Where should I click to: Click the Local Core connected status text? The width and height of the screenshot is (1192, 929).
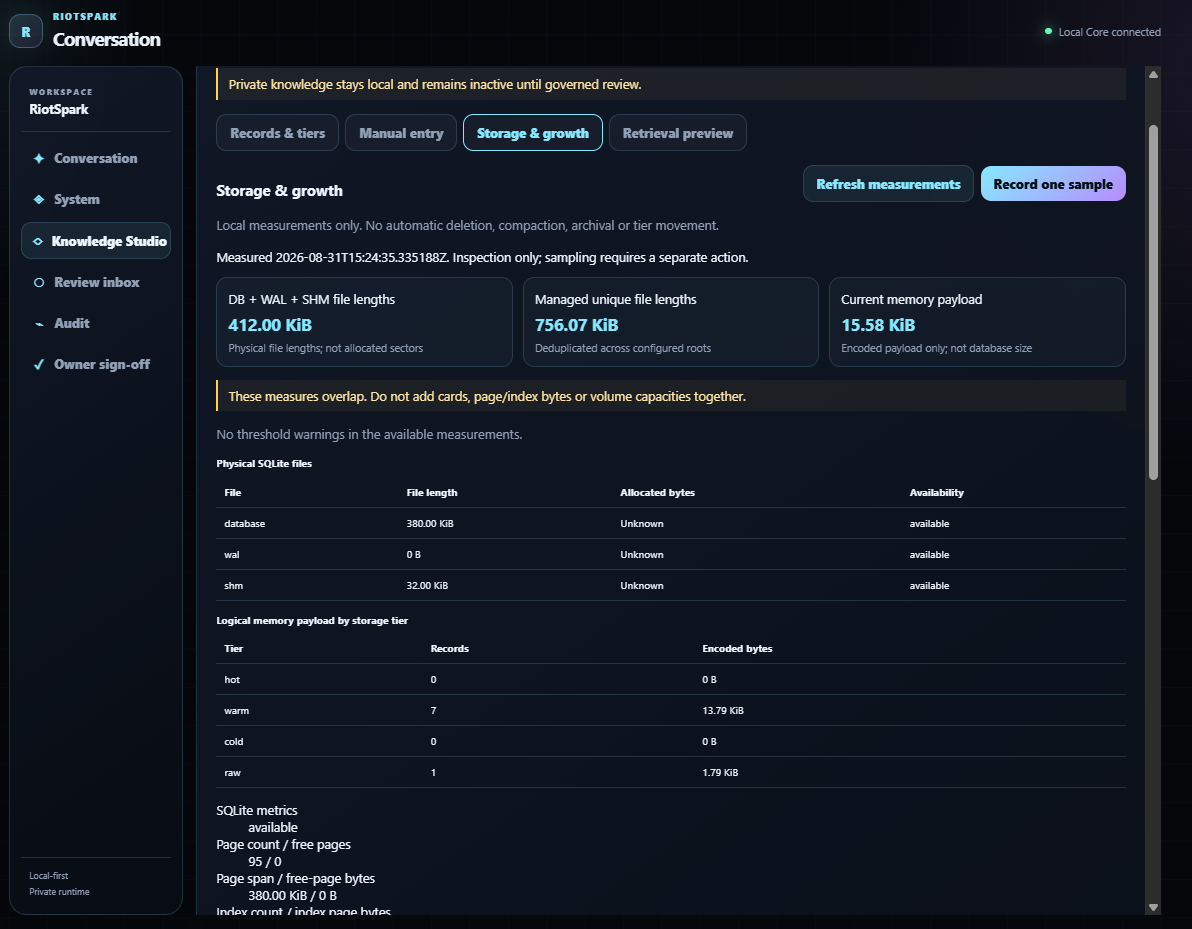[1109, 32]
